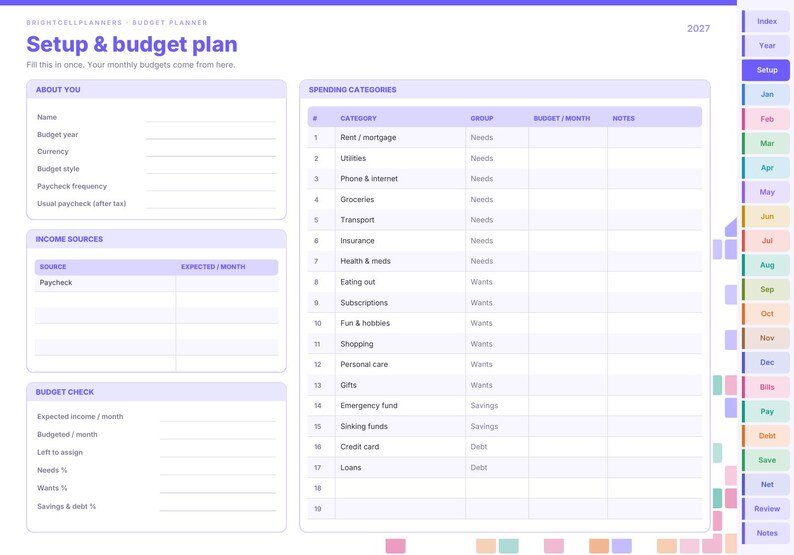Select the 'Groceries' category cell
Screen dimensions: 794x555
(400, 200)
